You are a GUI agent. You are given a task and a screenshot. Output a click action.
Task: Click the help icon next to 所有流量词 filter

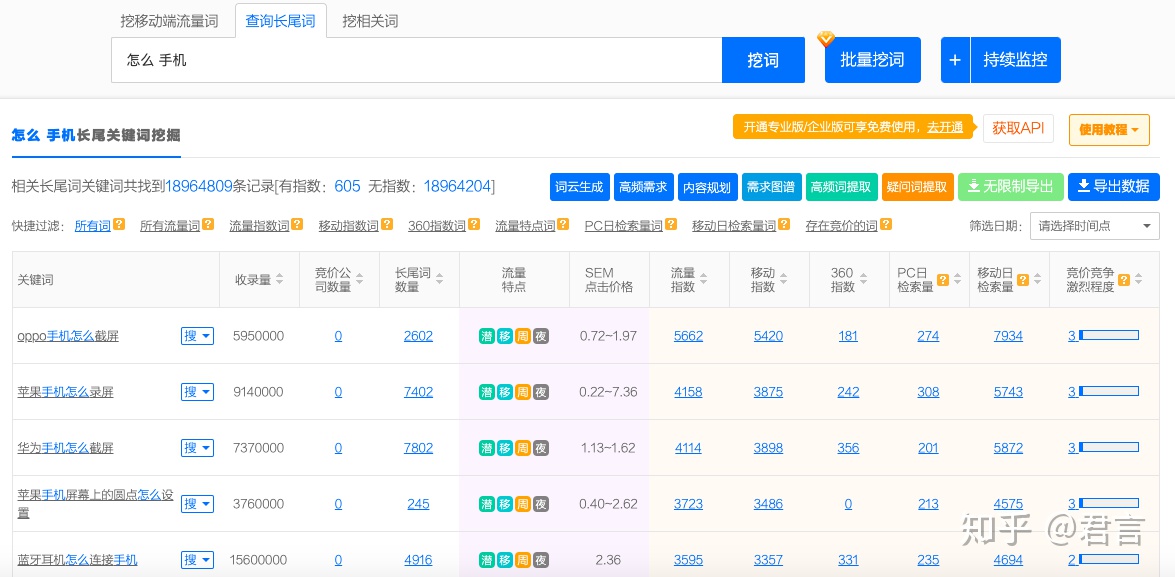tap(208, 225)
